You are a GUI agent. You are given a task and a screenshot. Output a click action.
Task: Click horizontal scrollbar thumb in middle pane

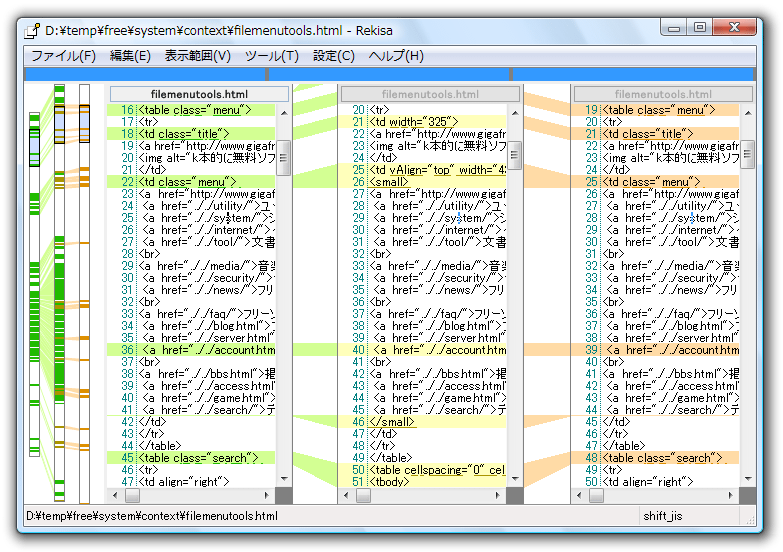tap(363, 496)
